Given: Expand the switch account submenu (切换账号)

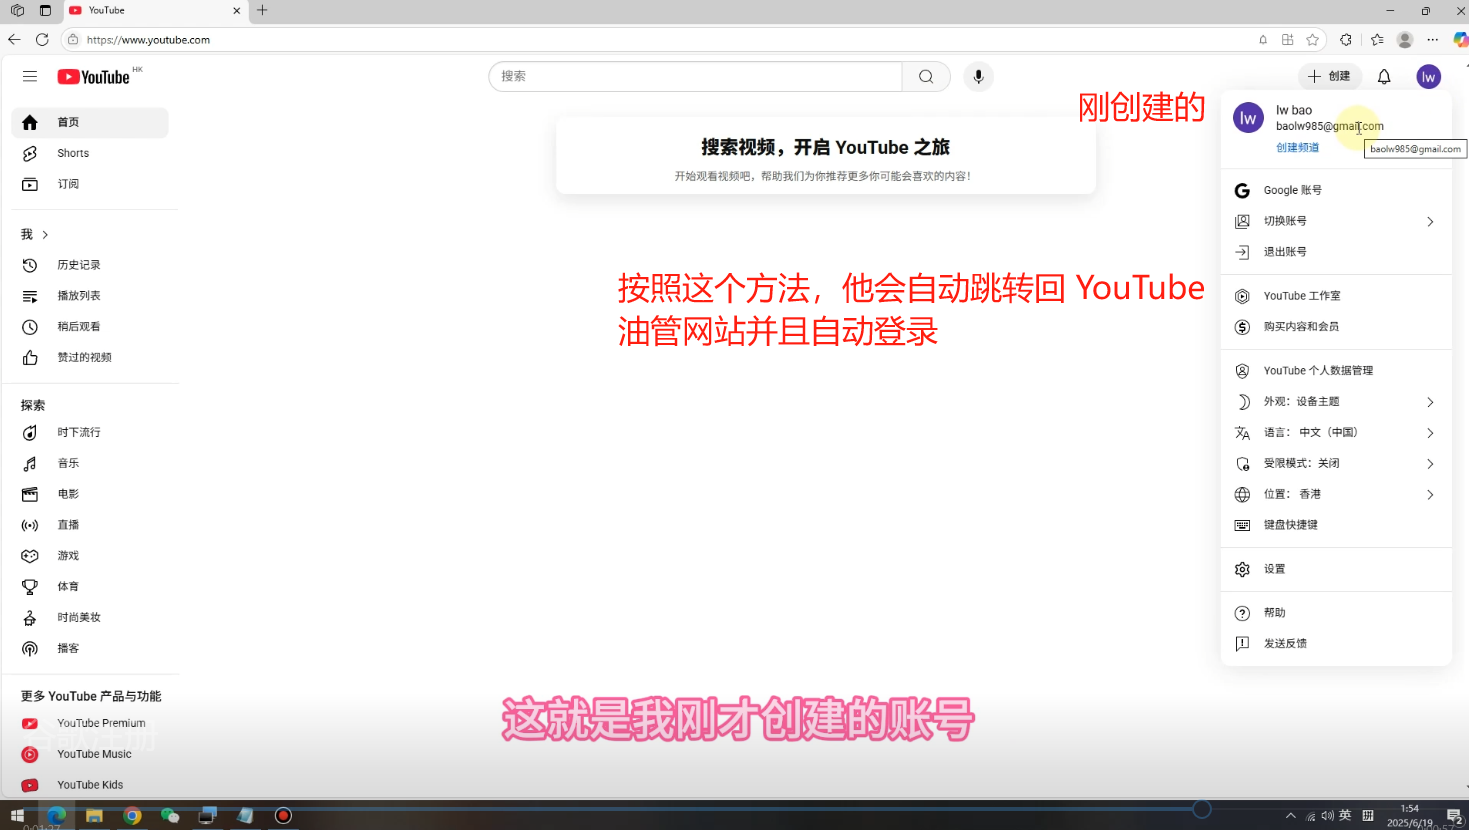Looking at the screenshot, I should 1335,221.
